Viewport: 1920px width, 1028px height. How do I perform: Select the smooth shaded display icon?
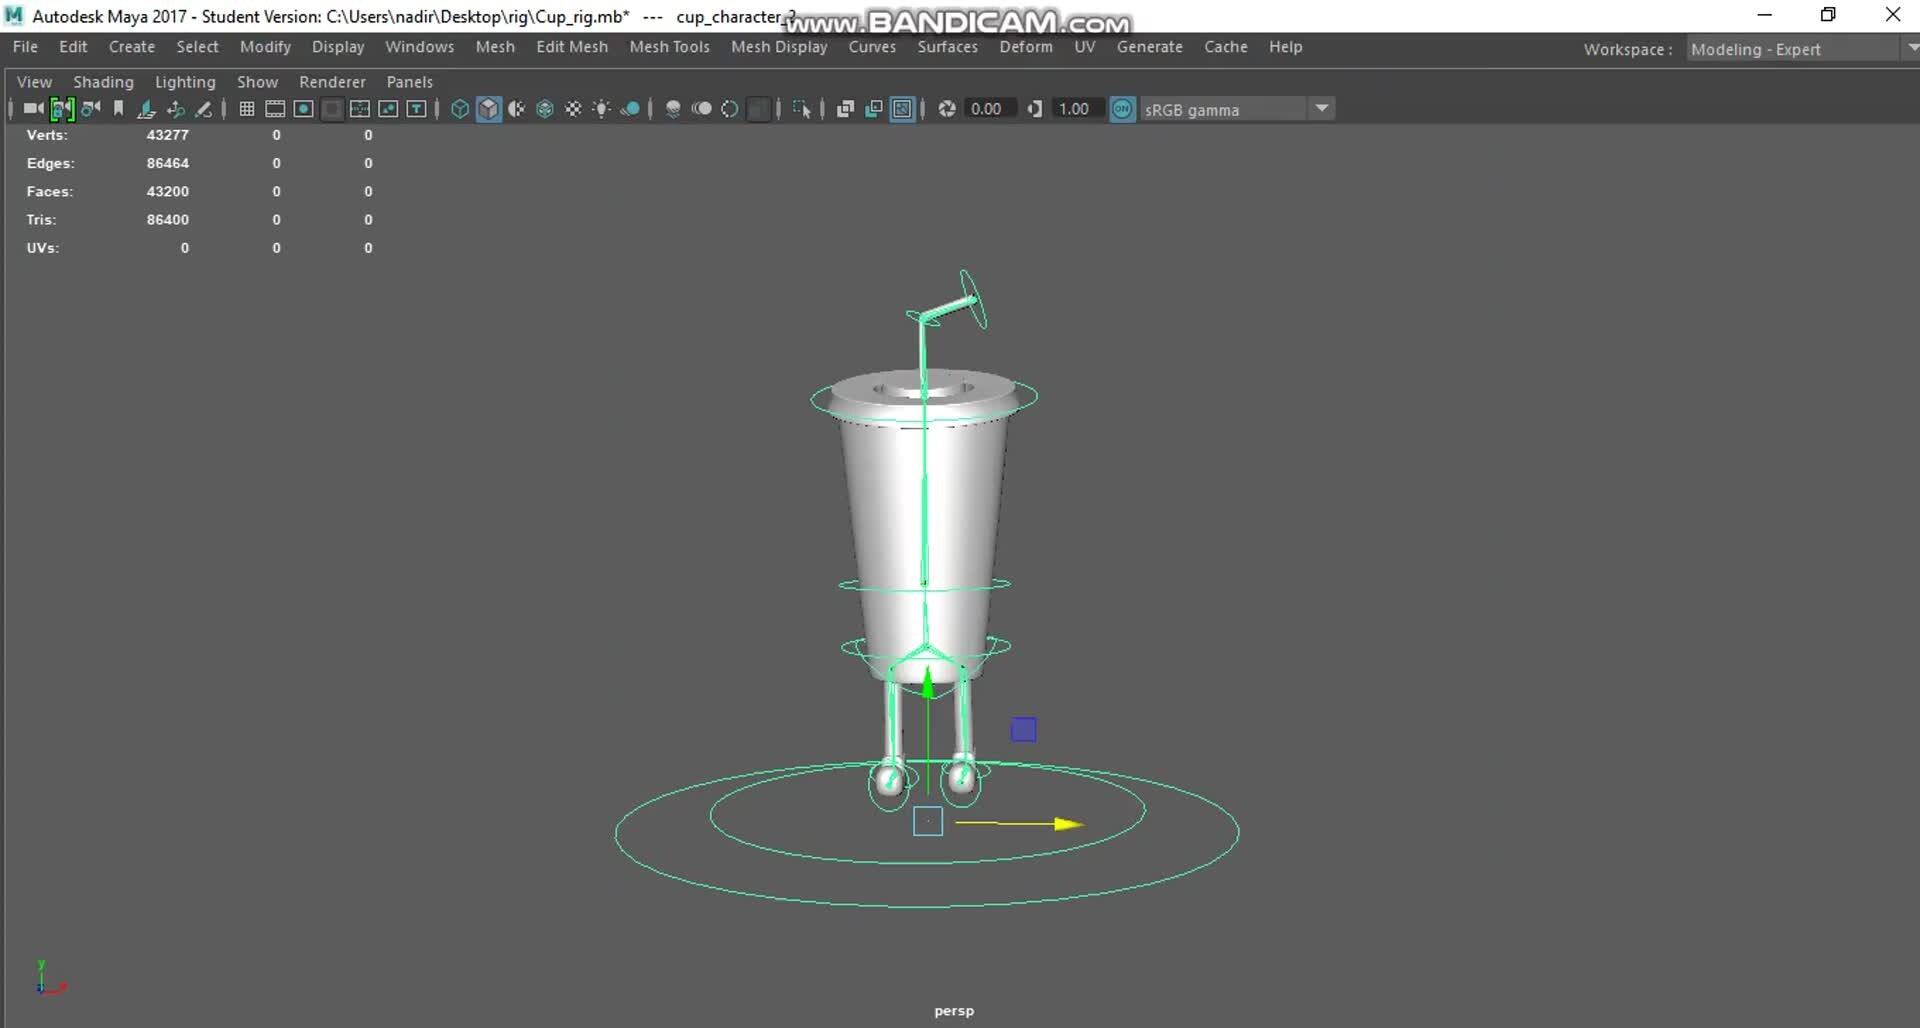(488, 109)
